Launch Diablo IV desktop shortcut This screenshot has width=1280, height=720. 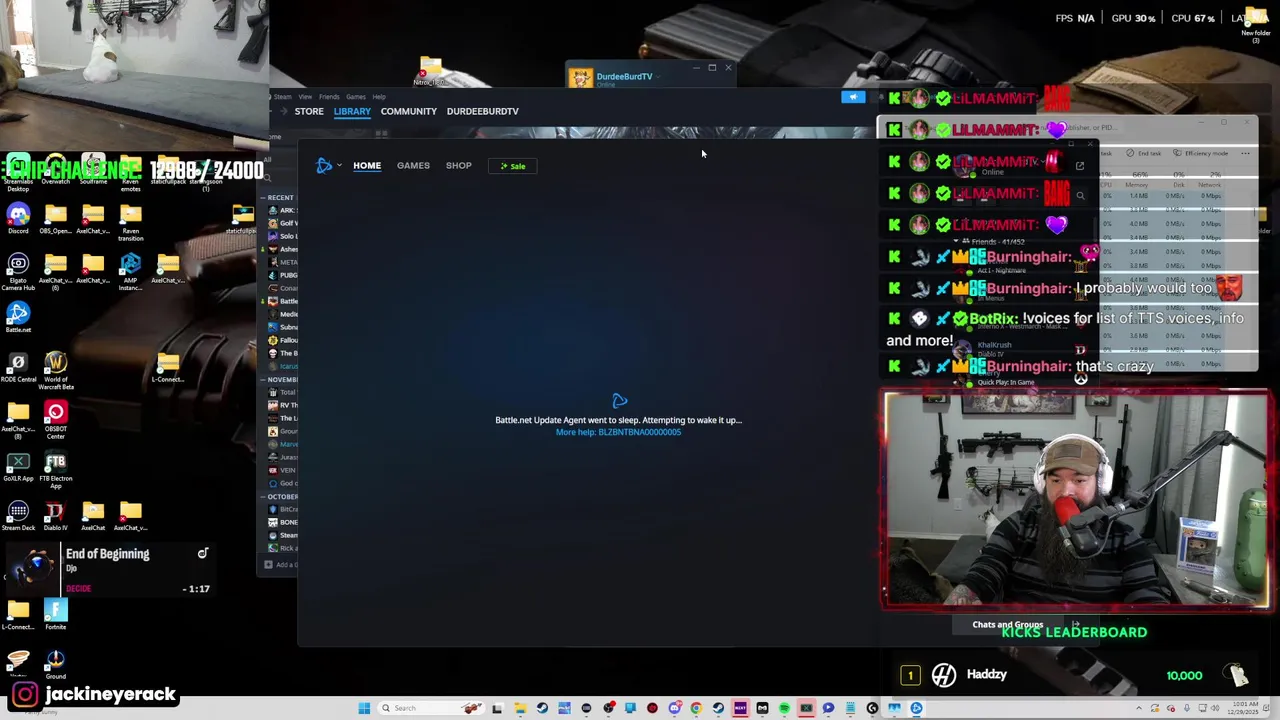55,516
